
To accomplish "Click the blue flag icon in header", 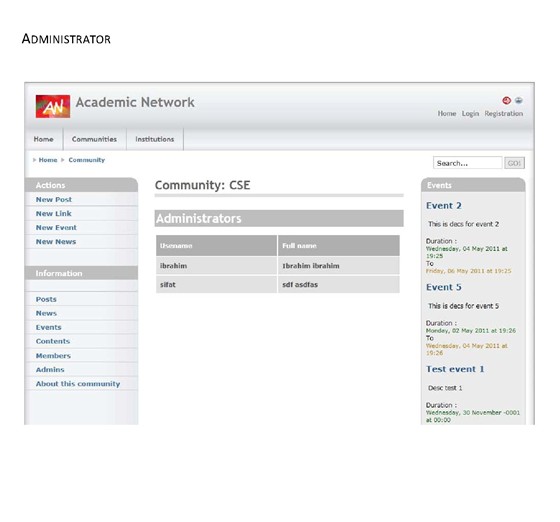I will point(519,101).
